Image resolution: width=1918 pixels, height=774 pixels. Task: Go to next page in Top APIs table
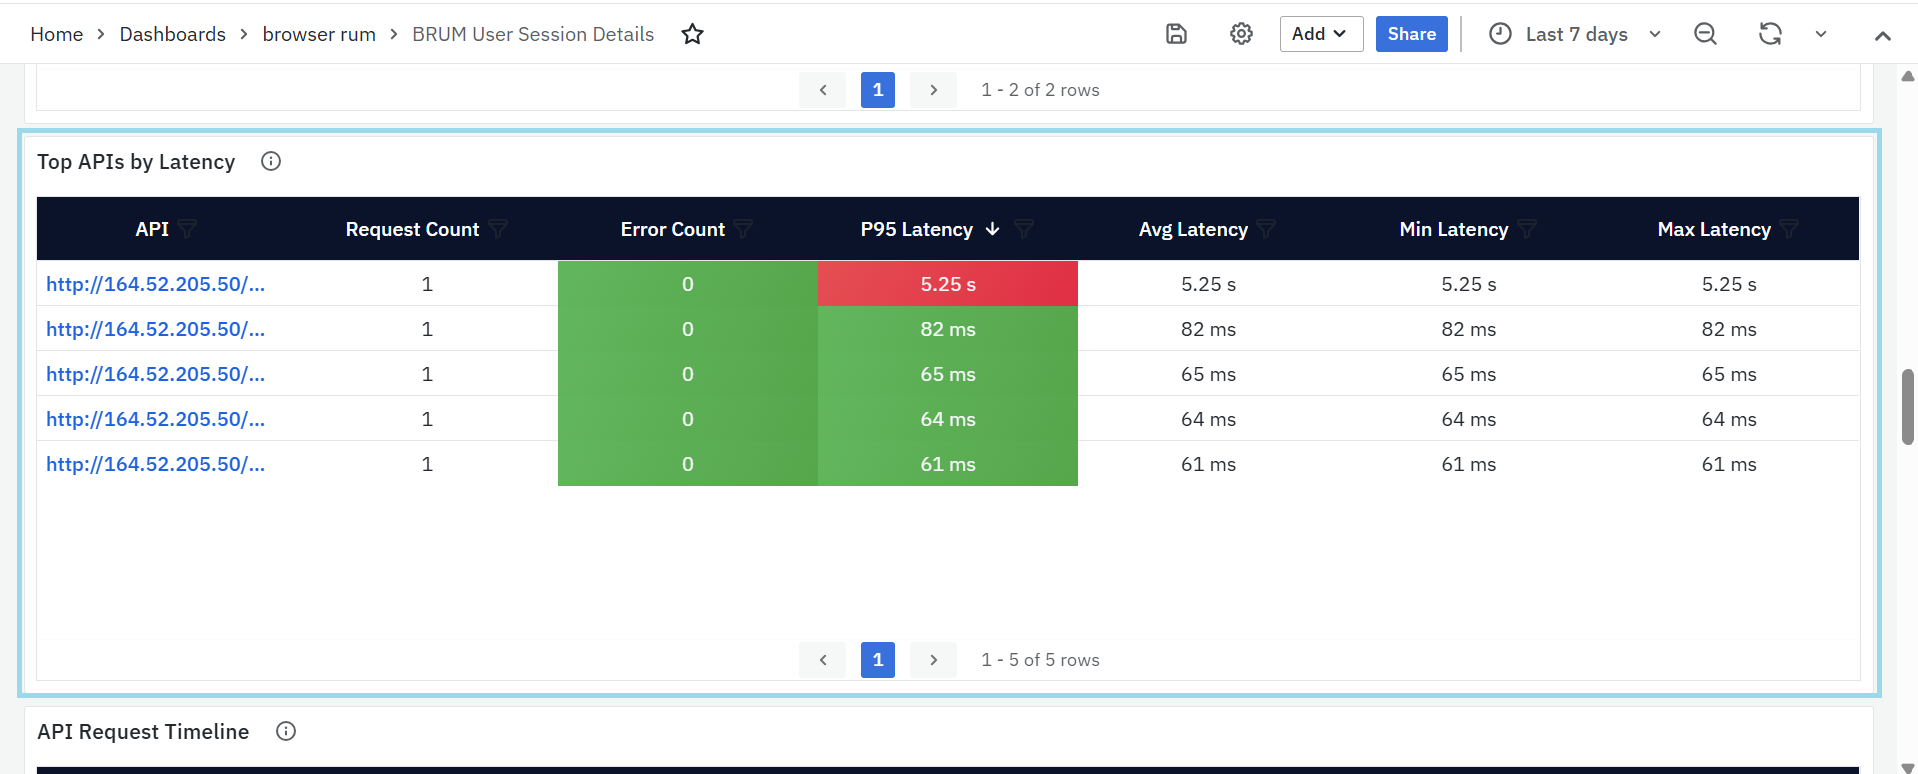(933, 660)
